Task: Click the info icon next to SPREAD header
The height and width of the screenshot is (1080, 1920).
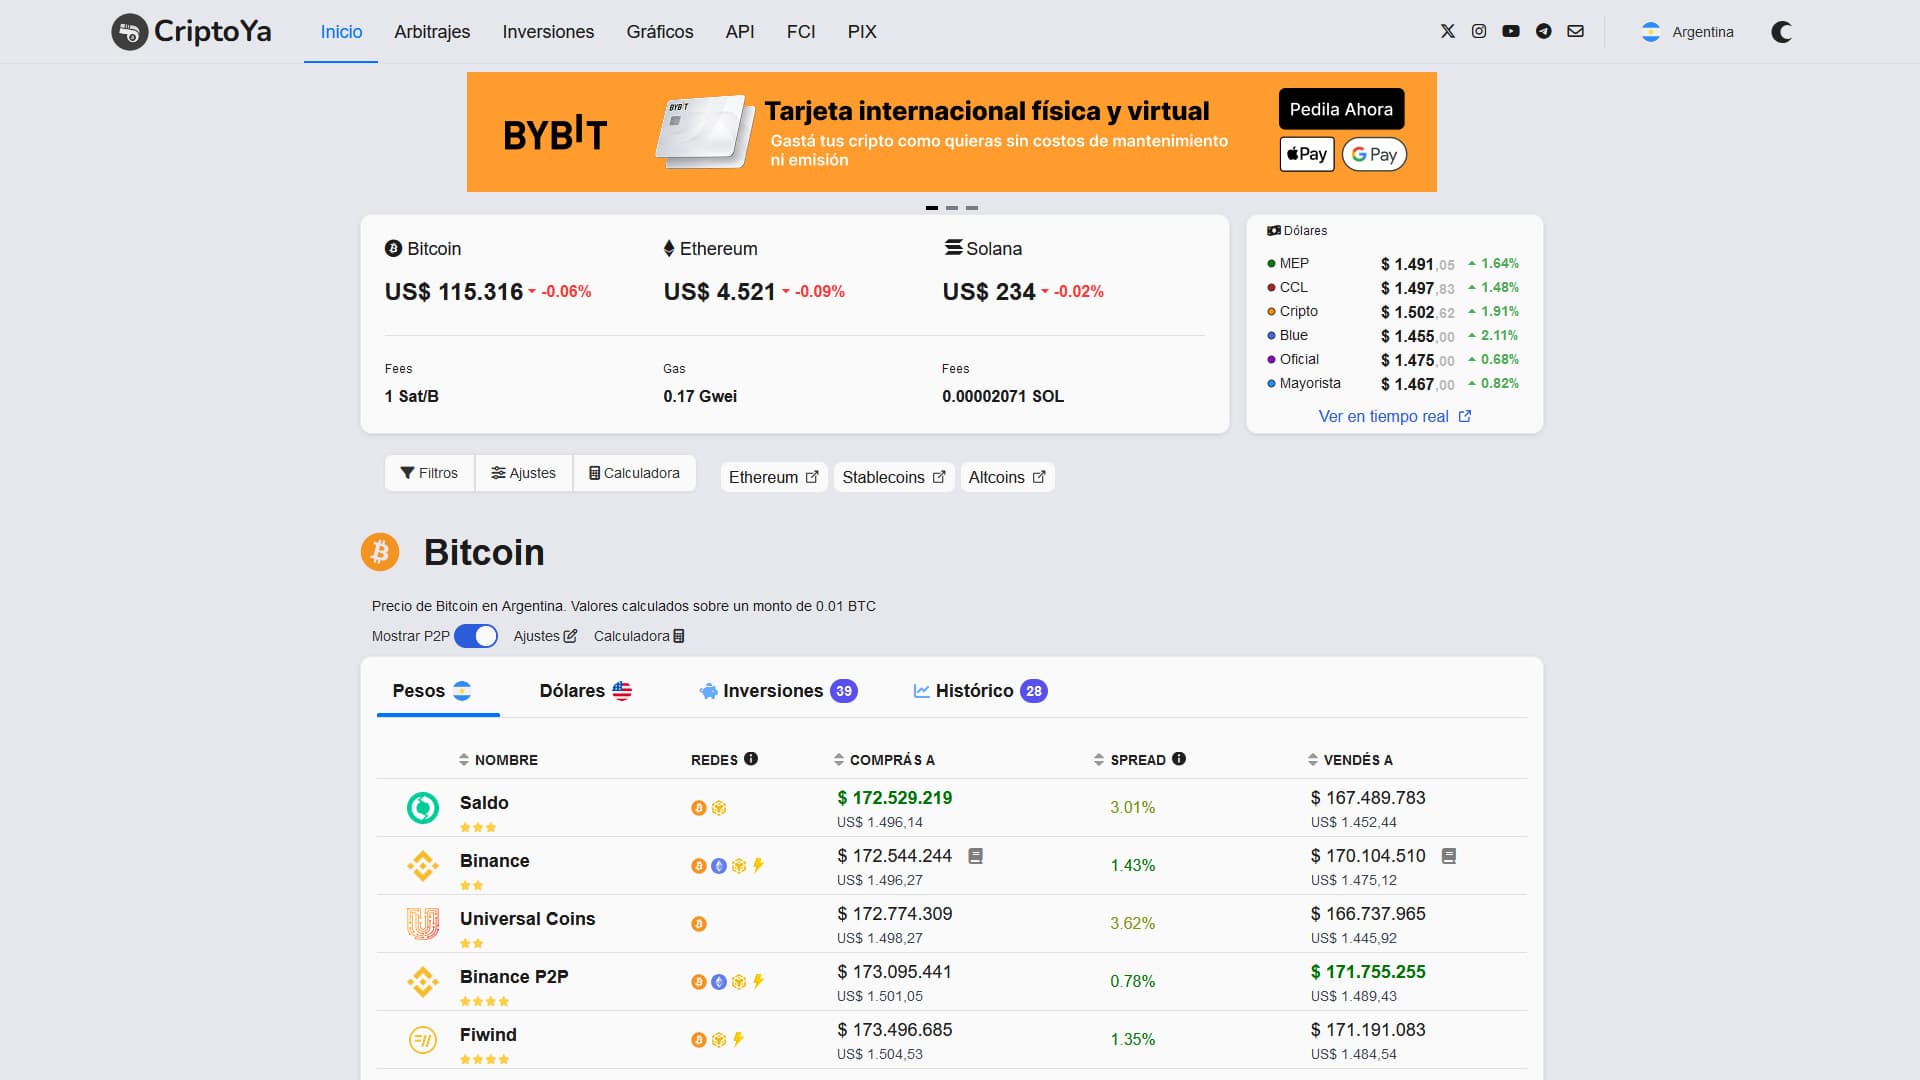Action: (1178, 760)
